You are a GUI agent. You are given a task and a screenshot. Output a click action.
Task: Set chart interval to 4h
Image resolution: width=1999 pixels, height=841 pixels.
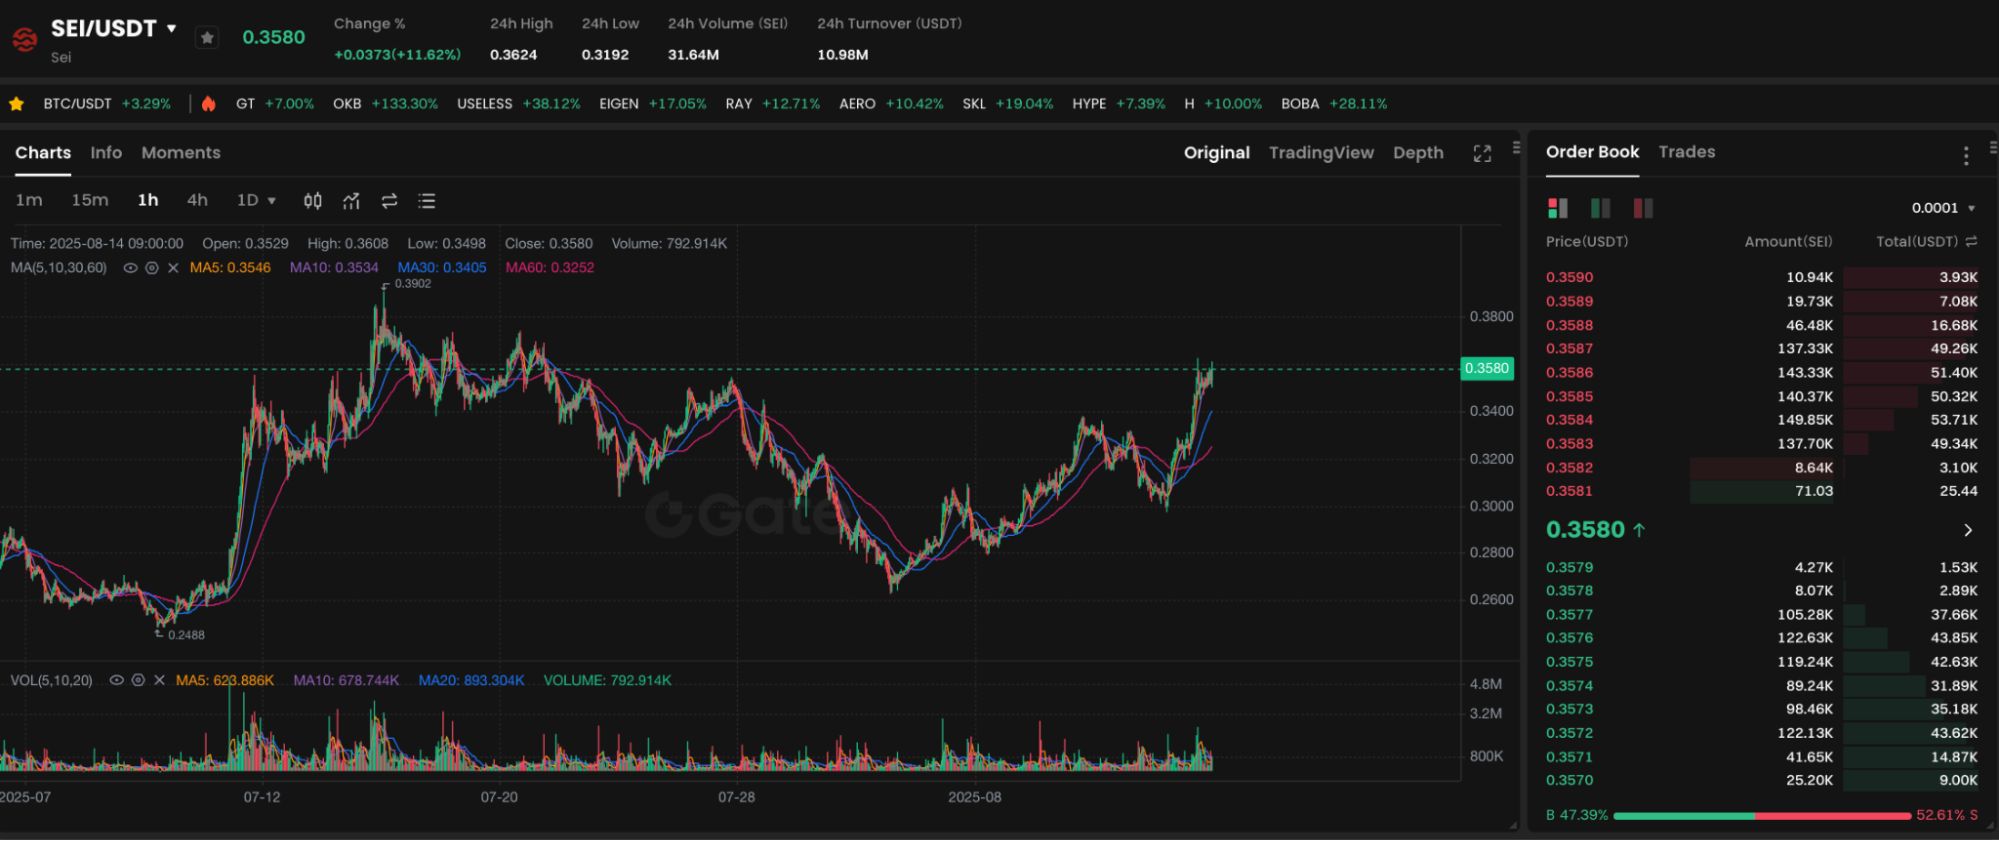(197, 200)
